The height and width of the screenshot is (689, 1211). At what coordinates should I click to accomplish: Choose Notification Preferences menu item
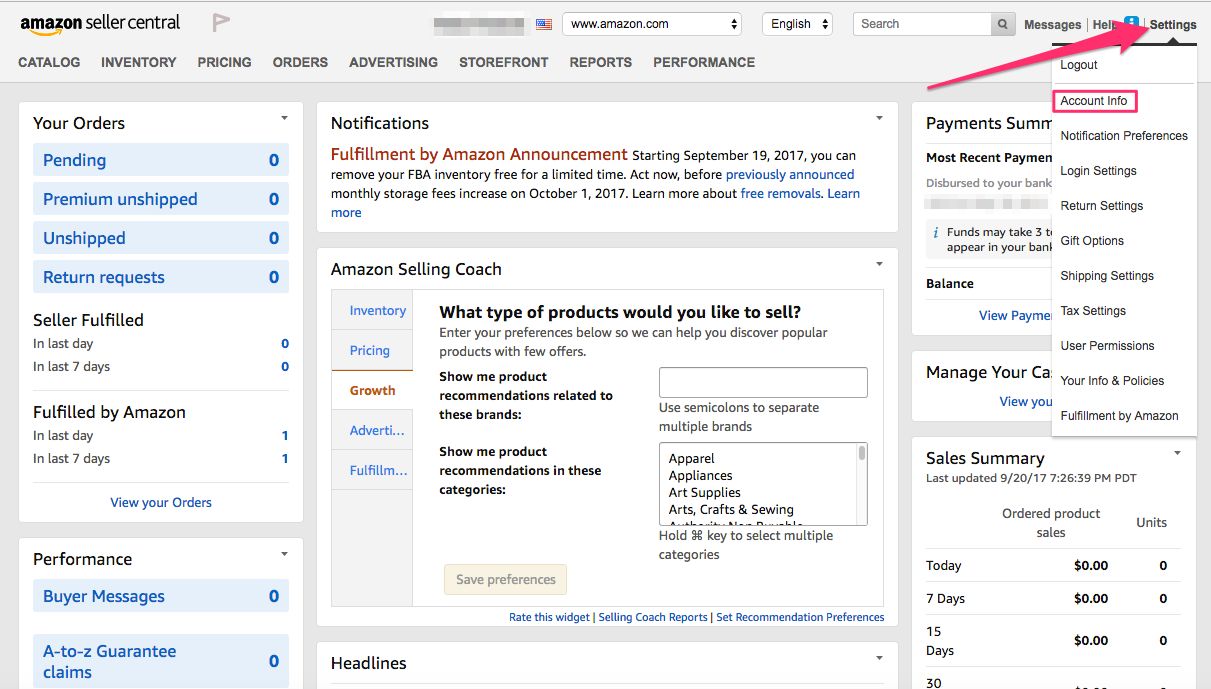tap(1124, 136)
